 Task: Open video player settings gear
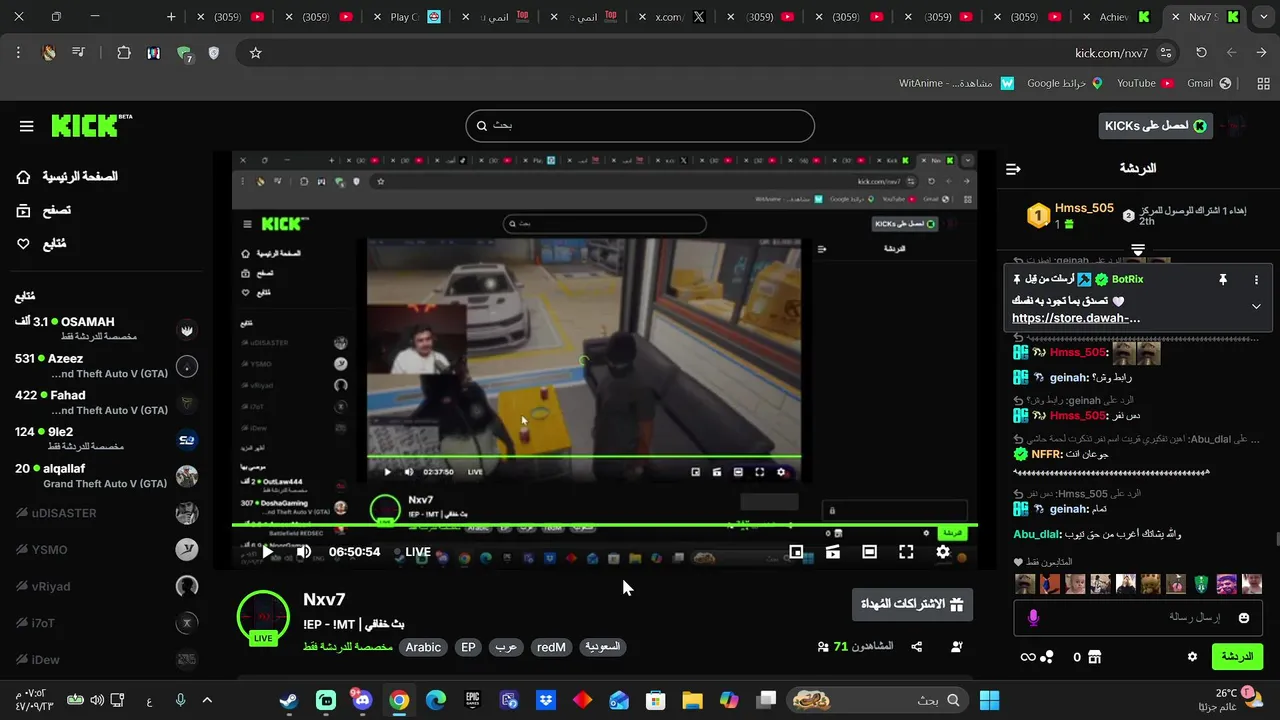(943, 552)
